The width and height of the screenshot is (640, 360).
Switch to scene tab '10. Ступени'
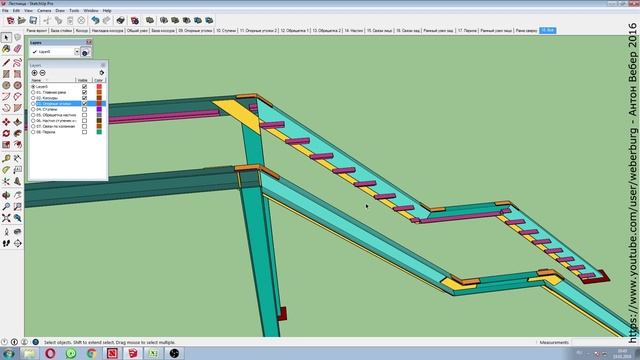[x=226, y=31]
